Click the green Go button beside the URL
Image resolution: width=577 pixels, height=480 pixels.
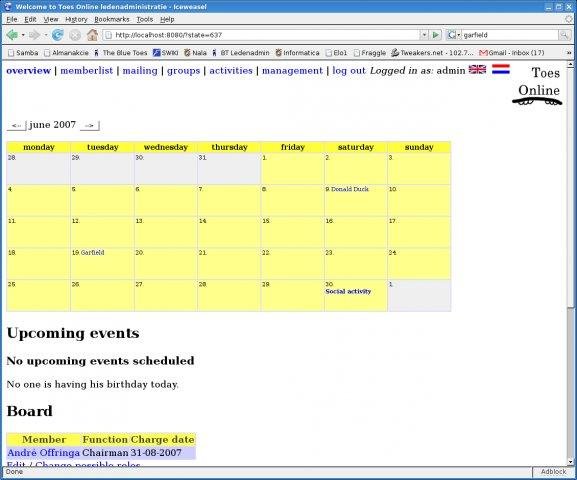point(436,35)
